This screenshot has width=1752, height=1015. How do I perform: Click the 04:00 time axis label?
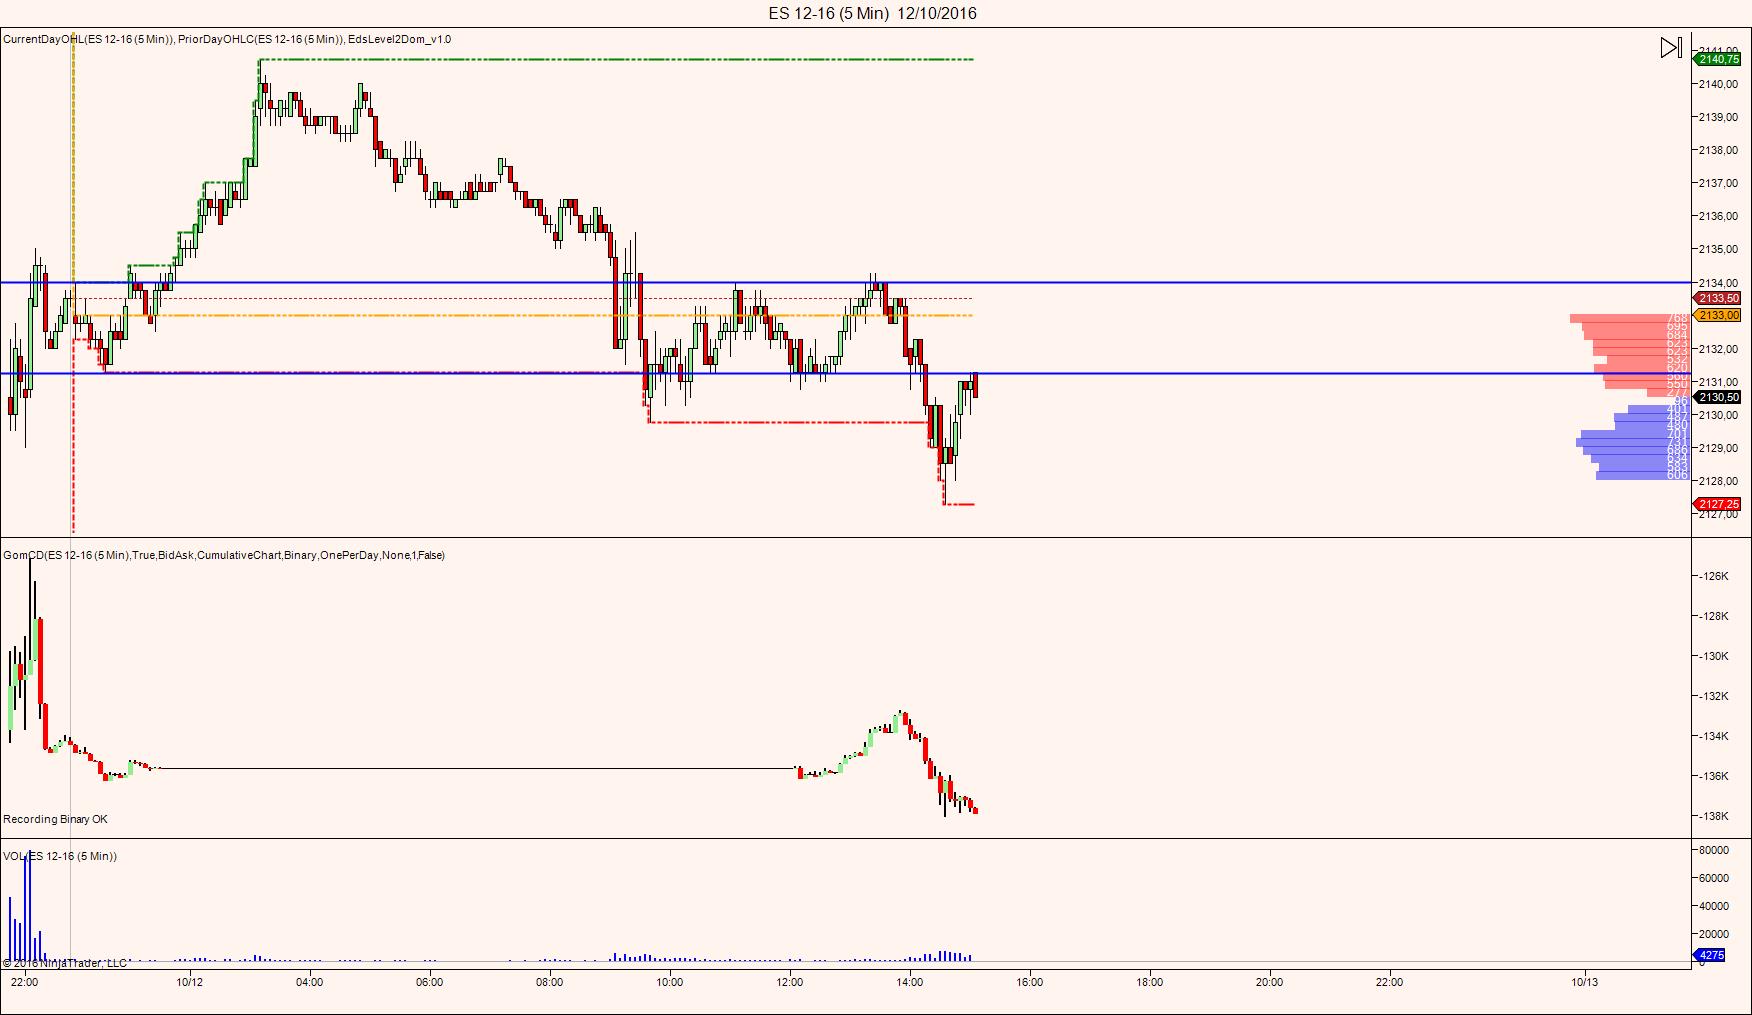(310, 982)
